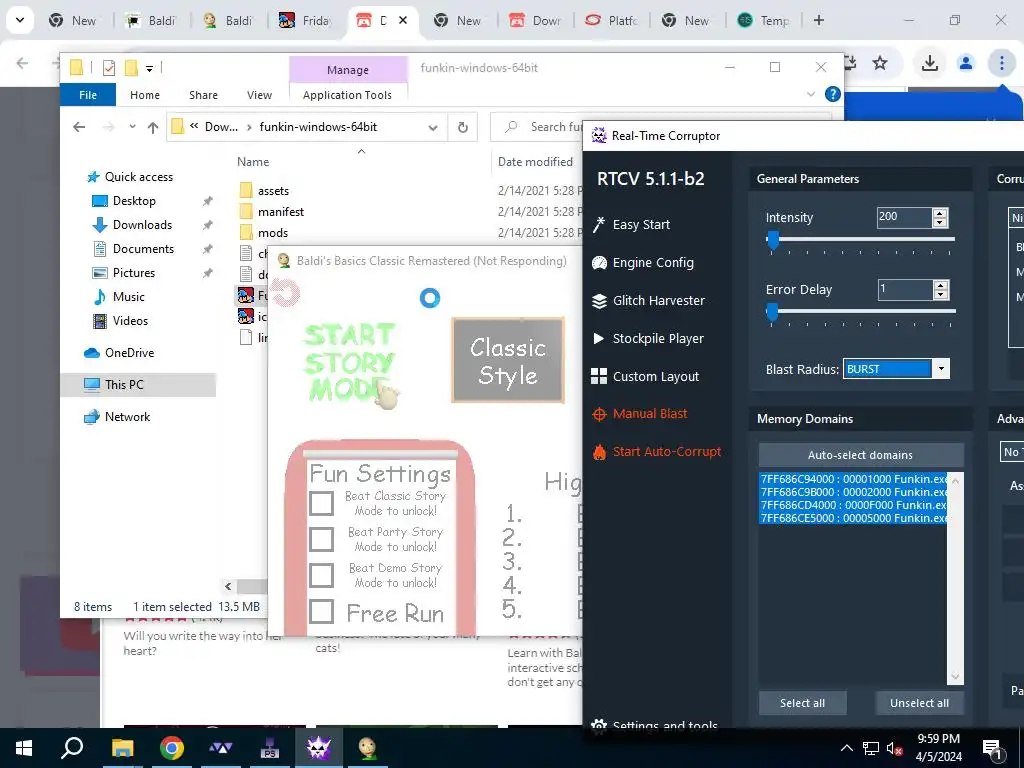1024x768 pixels.
Task: Click Classic Style chalkboard button
Action: click(x=507, y=360)
